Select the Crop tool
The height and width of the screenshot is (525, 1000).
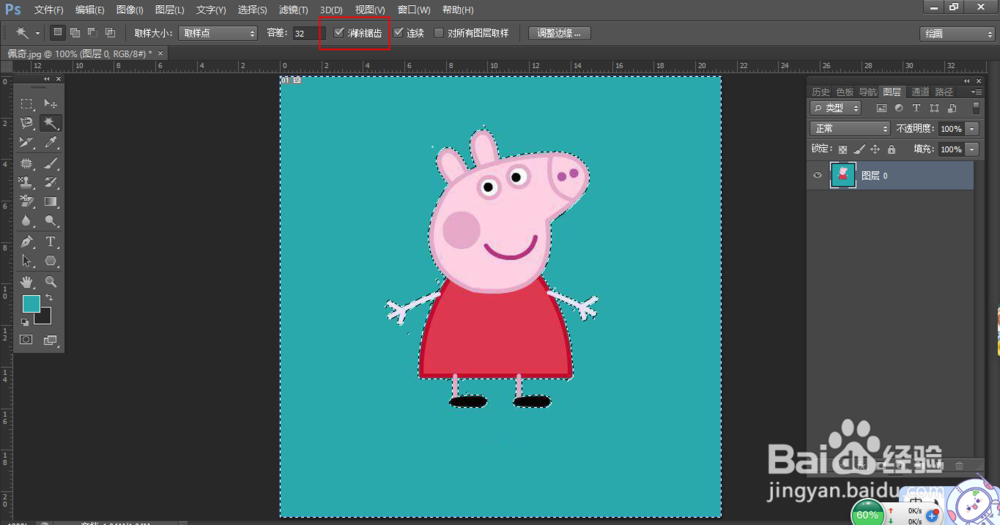click(x=26, y=142)
